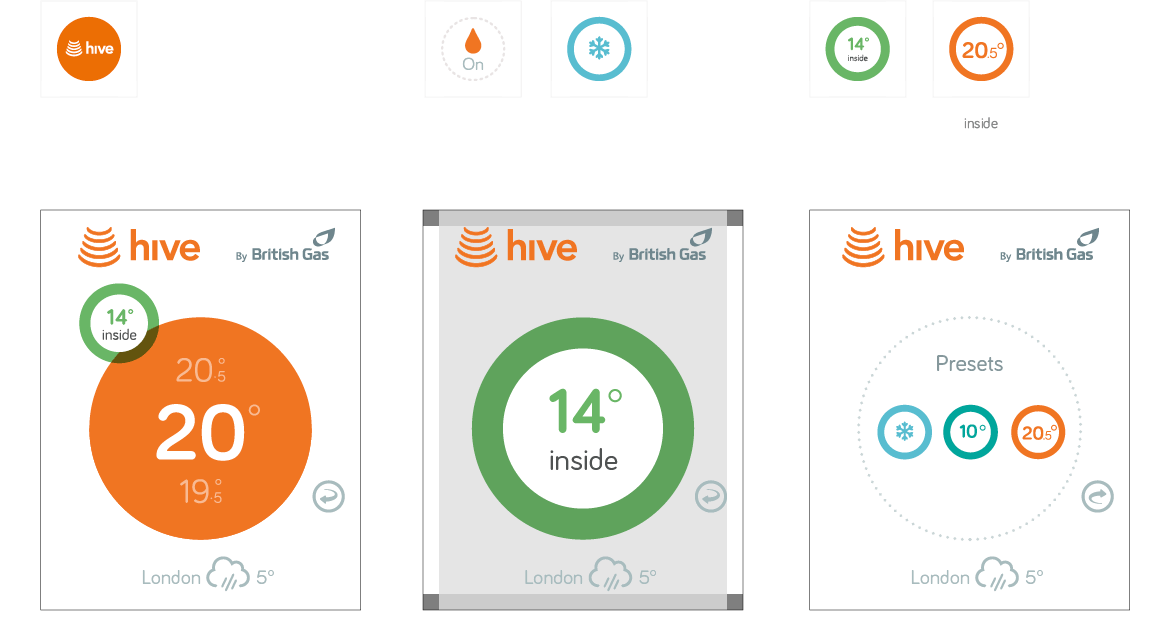
Task: Click the rain cloud icon in the left widget
Action: click(x=228, y=576)
